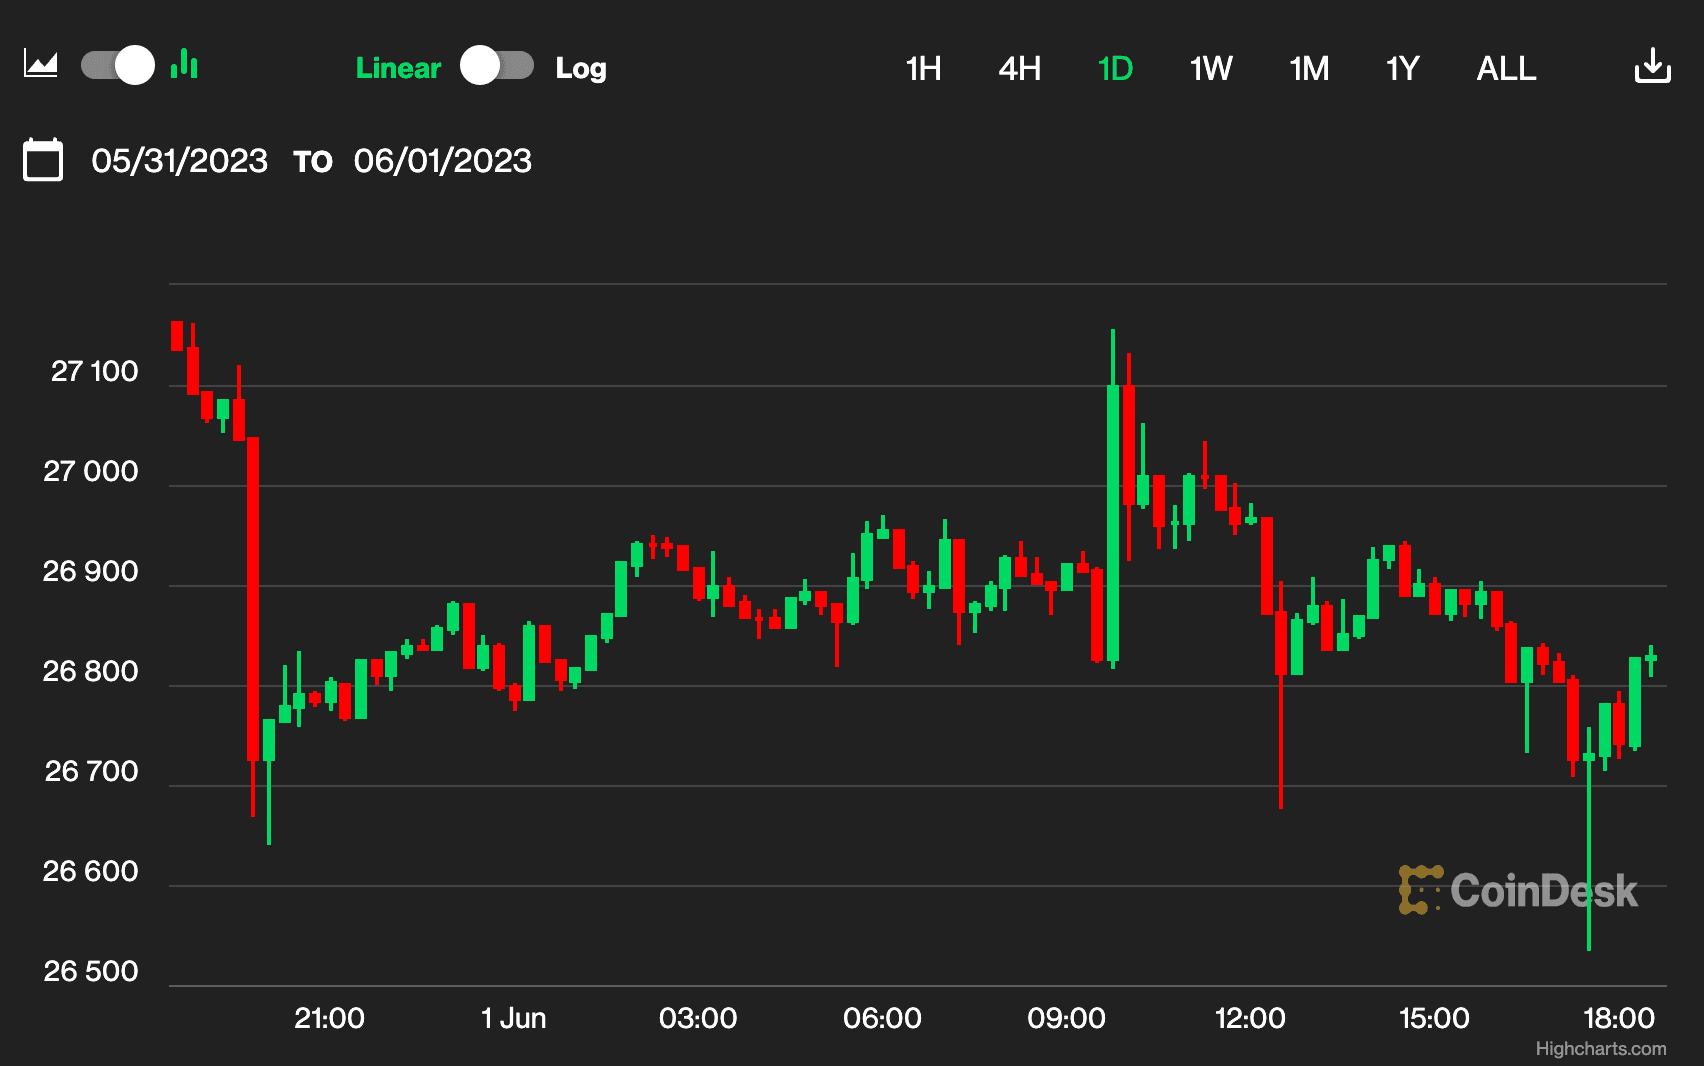Screen dimensions: 1704x1066
Task: Click the 26 800 price axis label
Action: [x=90, y=671]
